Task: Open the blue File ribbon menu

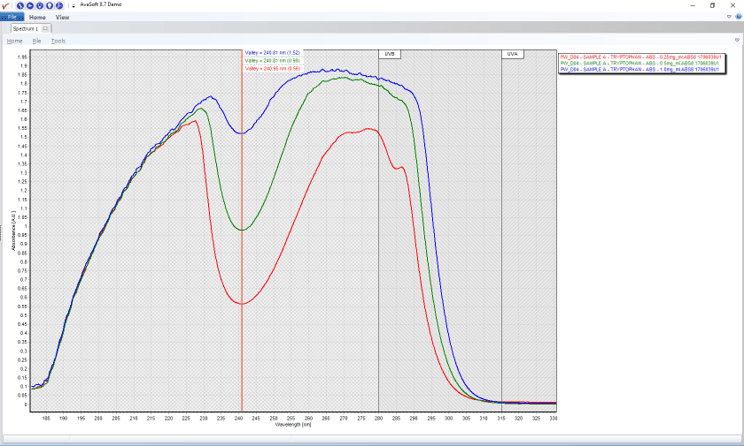Action: pos(12,17)
